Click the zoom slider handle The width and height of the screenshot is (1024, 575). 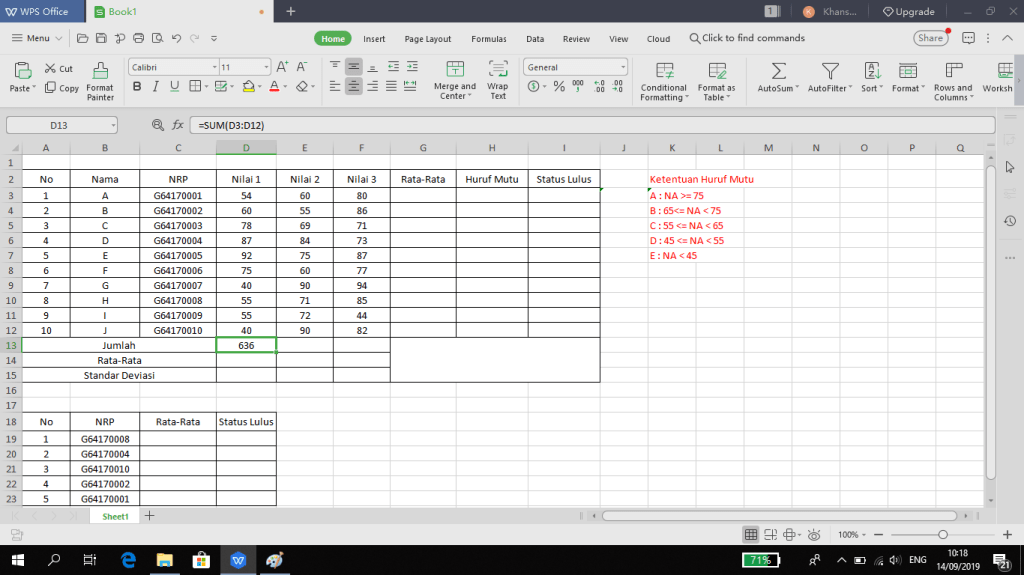tap(942, 535)
